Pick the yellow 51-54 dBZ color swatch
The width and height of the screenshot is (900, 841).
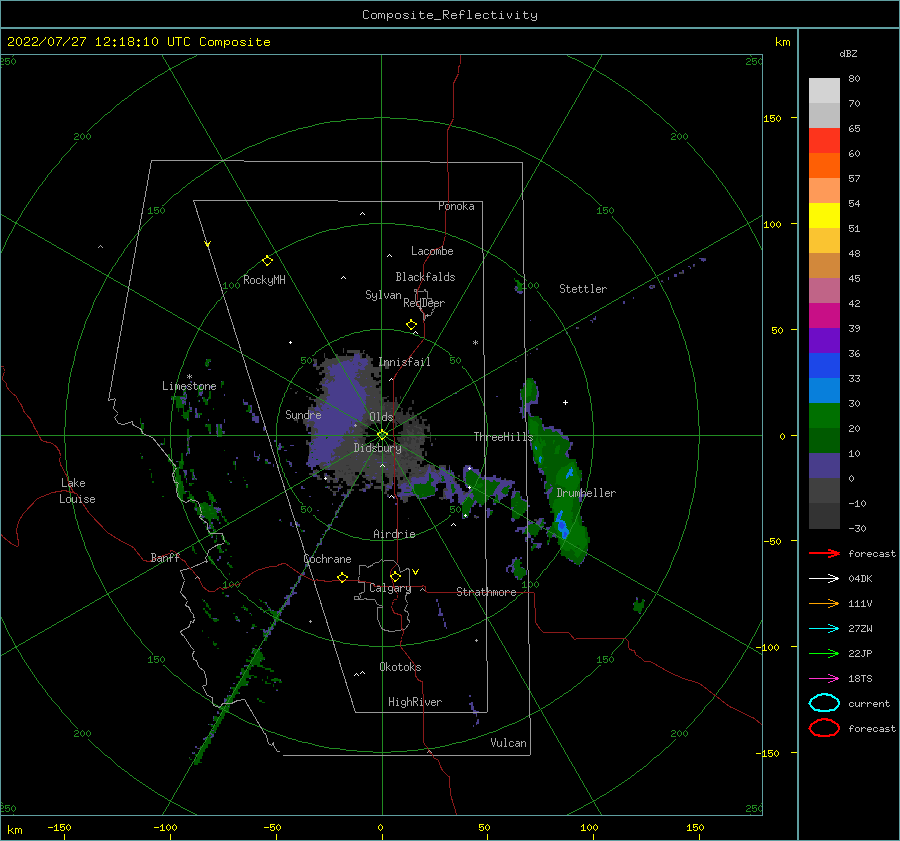824,216
